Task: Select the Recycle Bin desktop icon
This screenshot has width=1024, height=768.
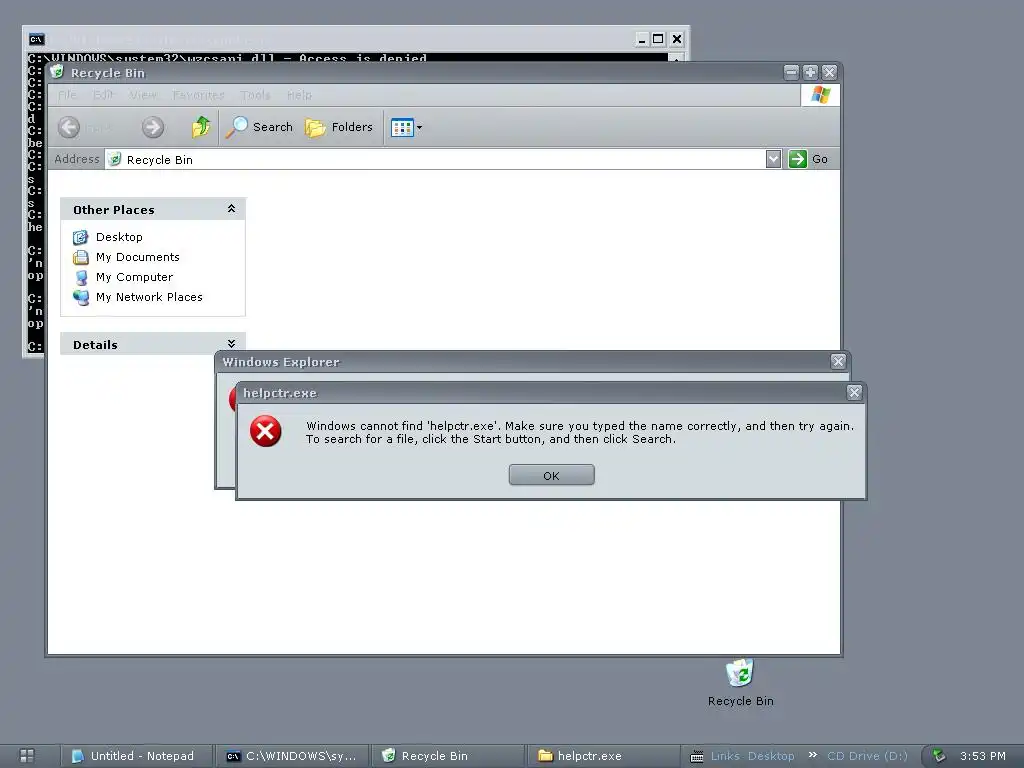Action: [740, 682]
